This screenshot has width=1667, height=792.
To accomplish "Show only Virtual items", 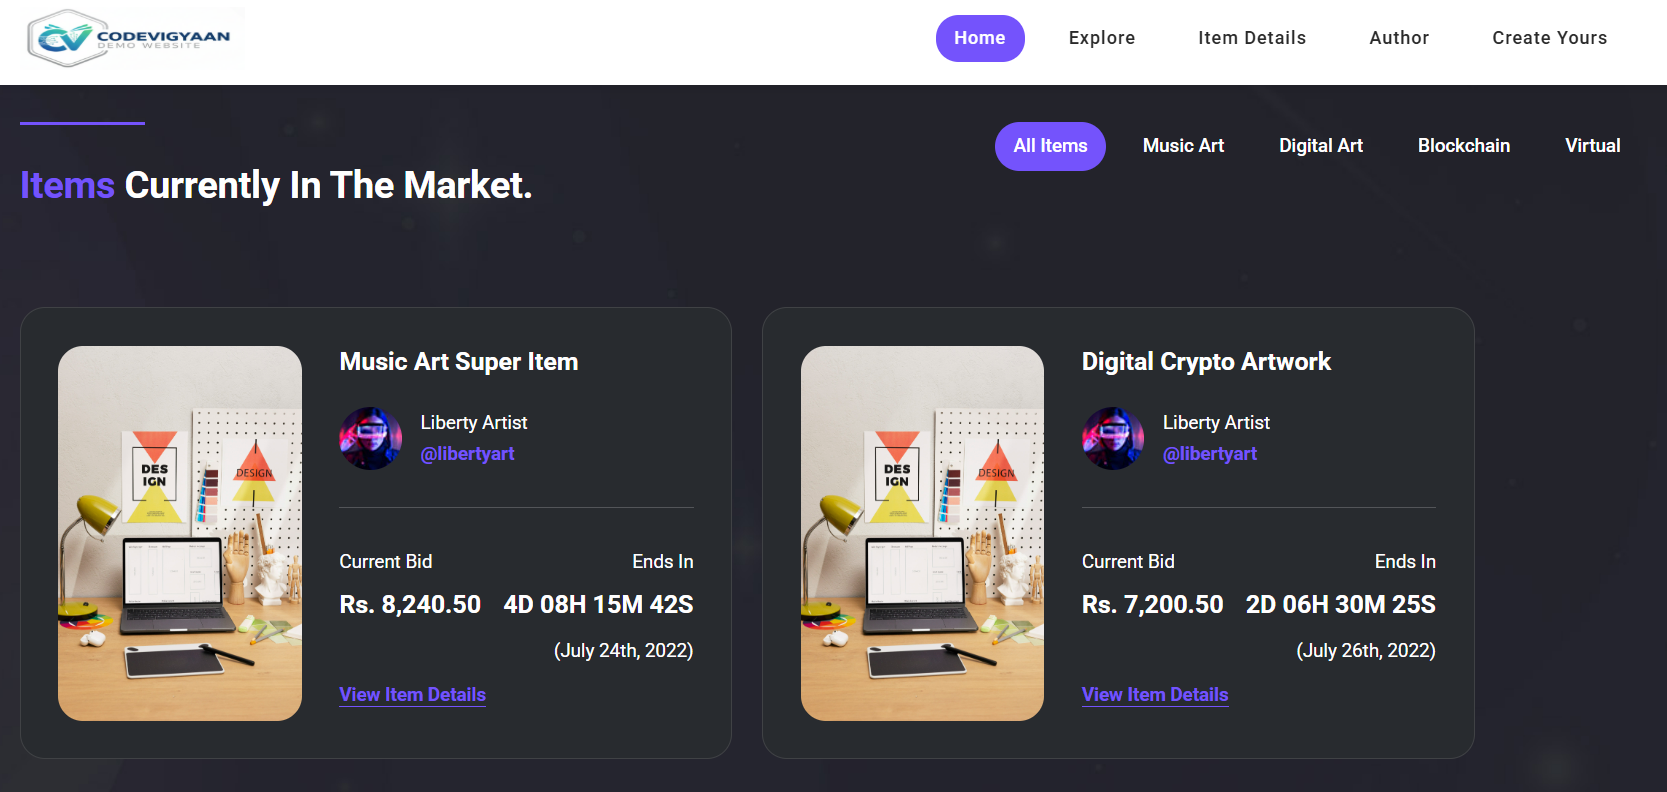I will tap(1592, 146).
